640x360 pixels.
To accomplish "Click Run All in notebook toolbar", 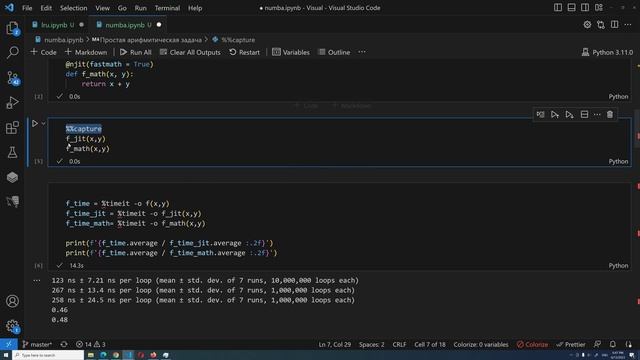I will coord(136,52).
